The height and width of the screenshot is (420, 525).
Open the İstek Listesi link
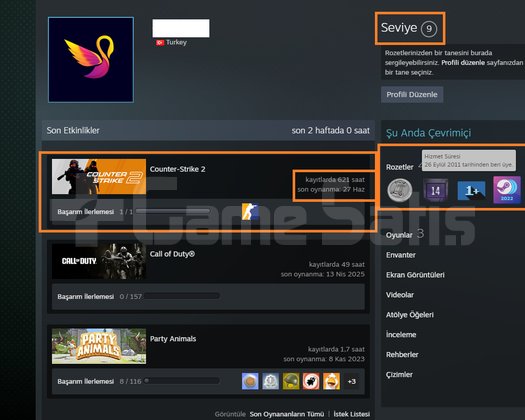tap(352, 414)
